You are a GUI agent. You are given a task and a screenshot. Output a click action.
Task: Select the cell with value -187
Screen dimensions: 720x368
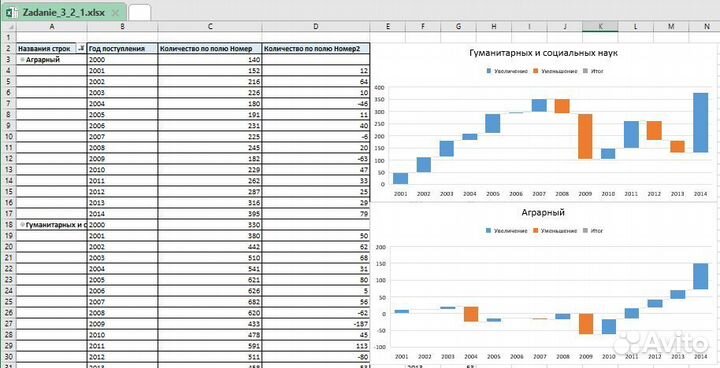pyautogui.click(x=315, y=324)
